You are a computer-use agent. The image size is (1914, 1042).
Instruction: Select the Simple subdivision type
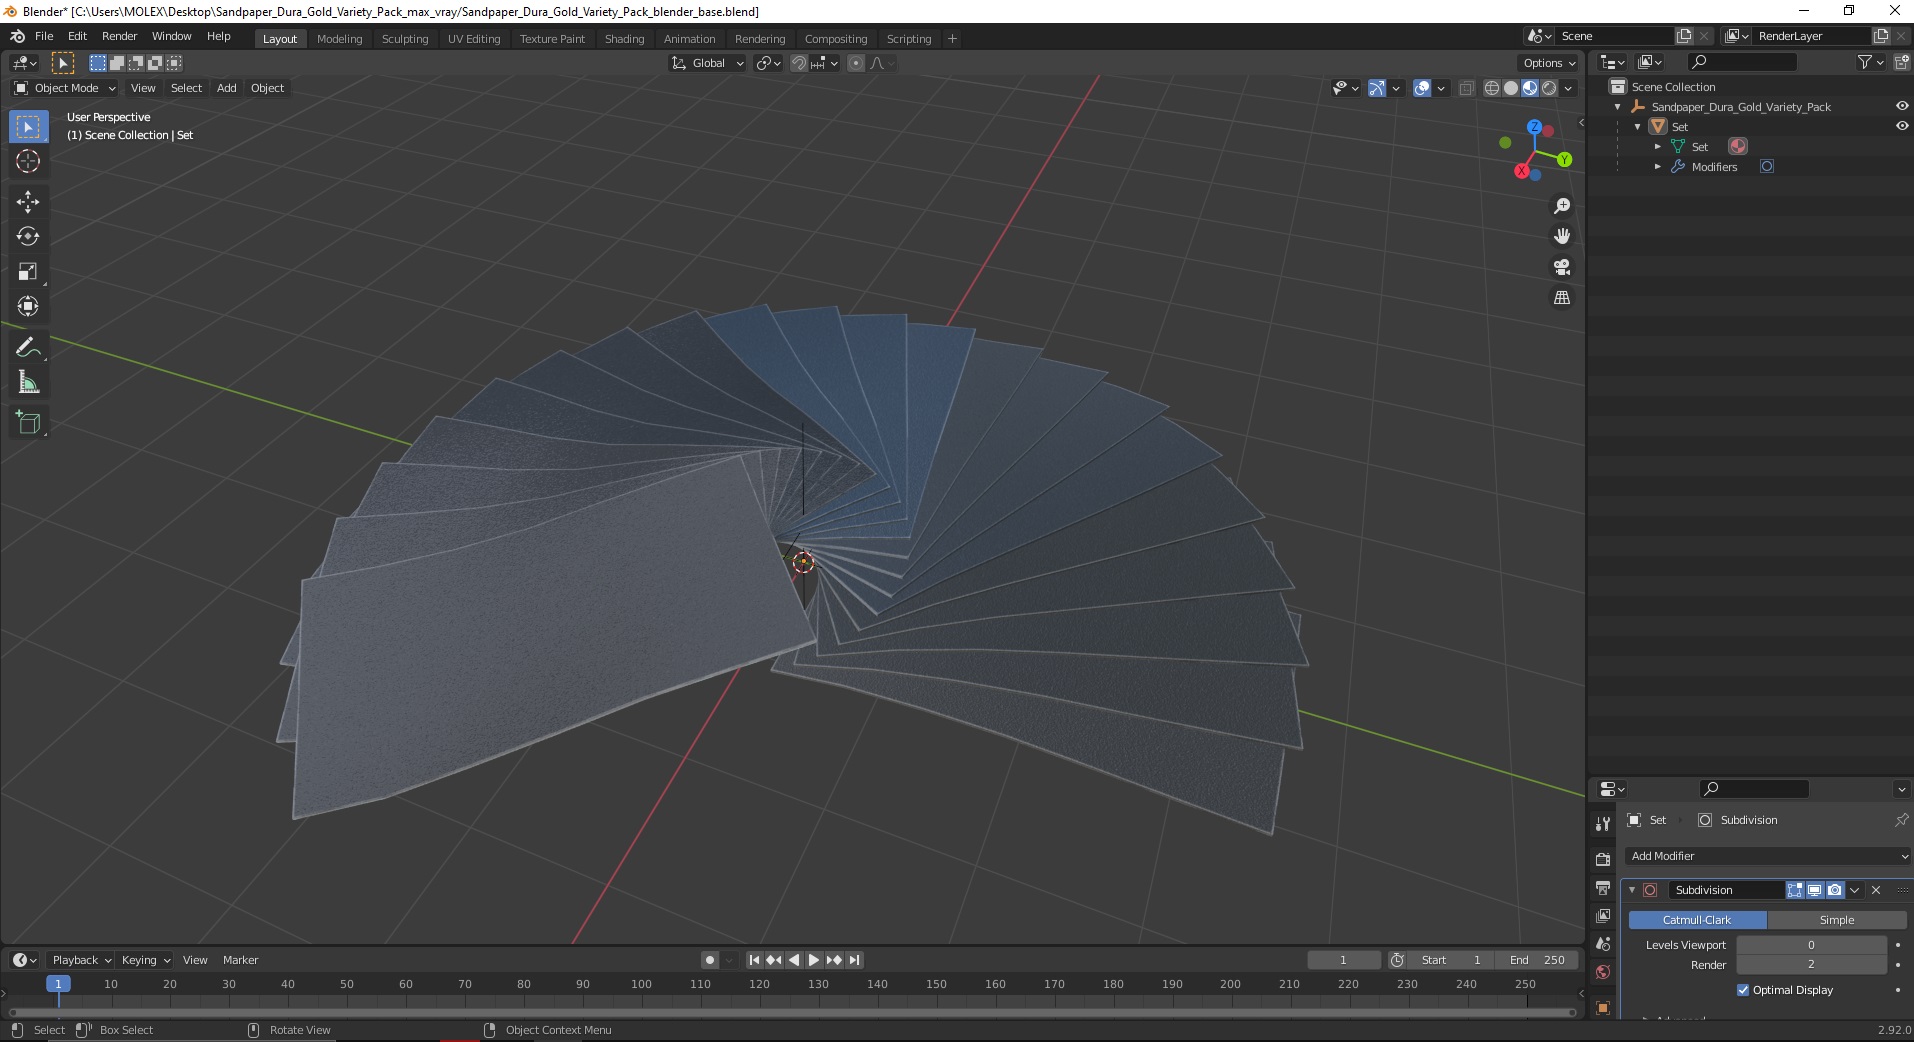(1837, 920)
